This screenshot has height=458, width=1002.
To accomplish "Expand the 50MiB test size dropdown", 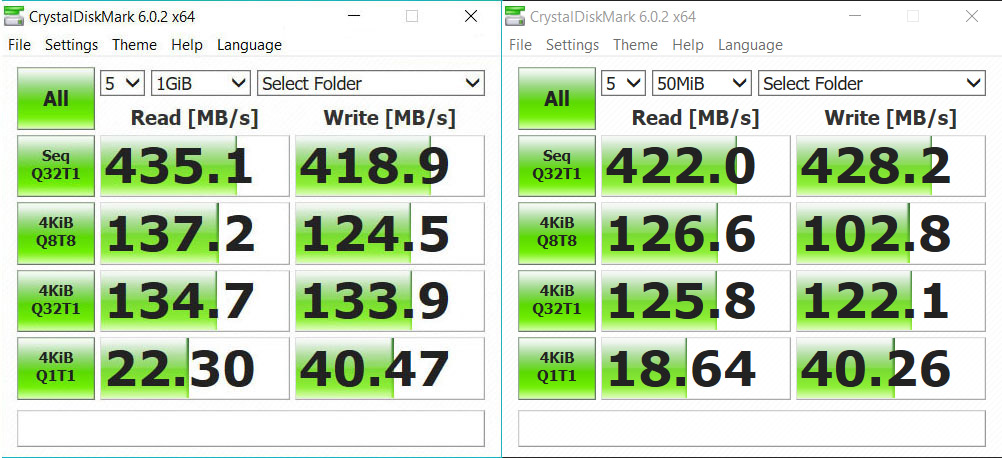I will 701,83.
